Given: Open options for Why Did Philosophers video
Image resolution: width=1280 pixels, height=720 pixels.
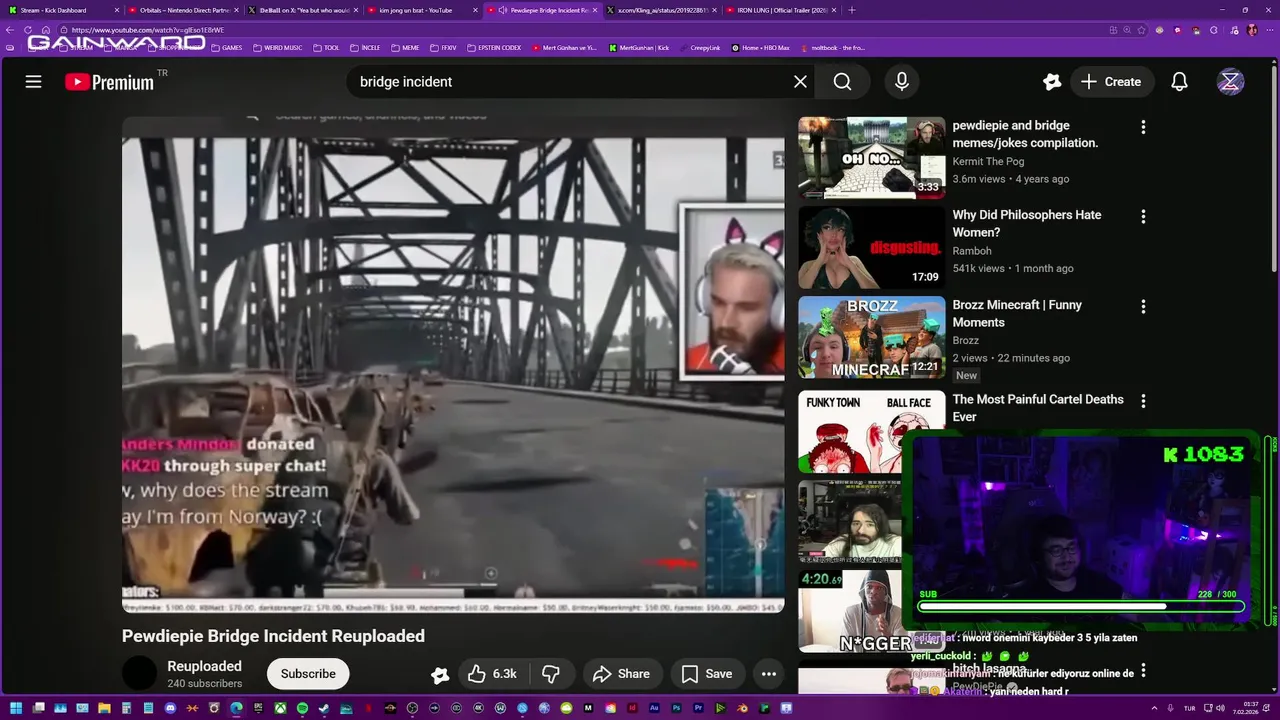Looking at the screenshot, I should (1143, 216).
